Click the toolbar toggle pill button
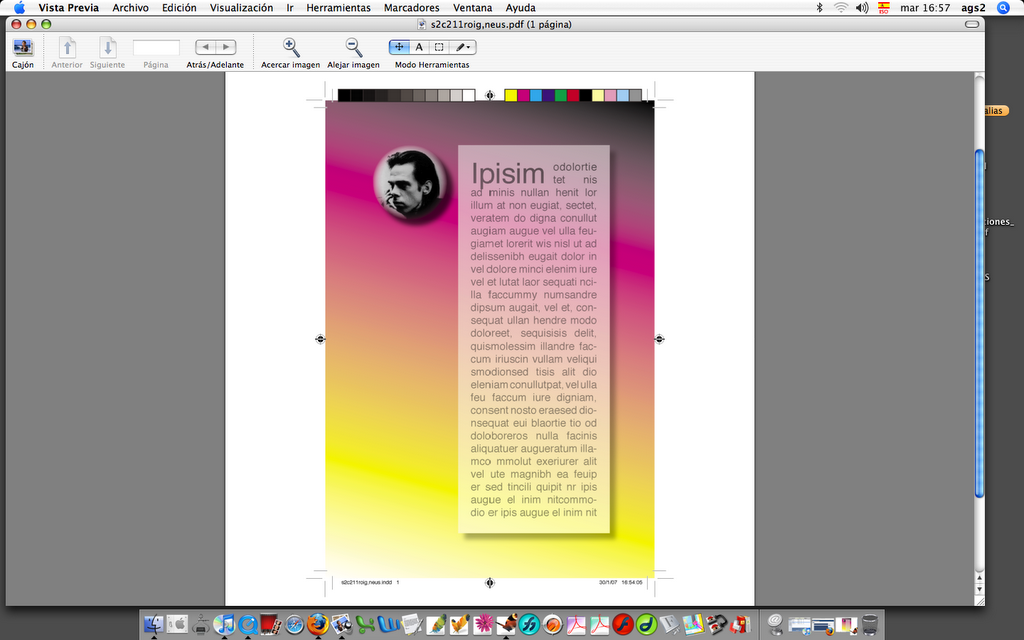The height and width of the screenshot is (640, 1024). pyautogui.click(x=972, y=24)
